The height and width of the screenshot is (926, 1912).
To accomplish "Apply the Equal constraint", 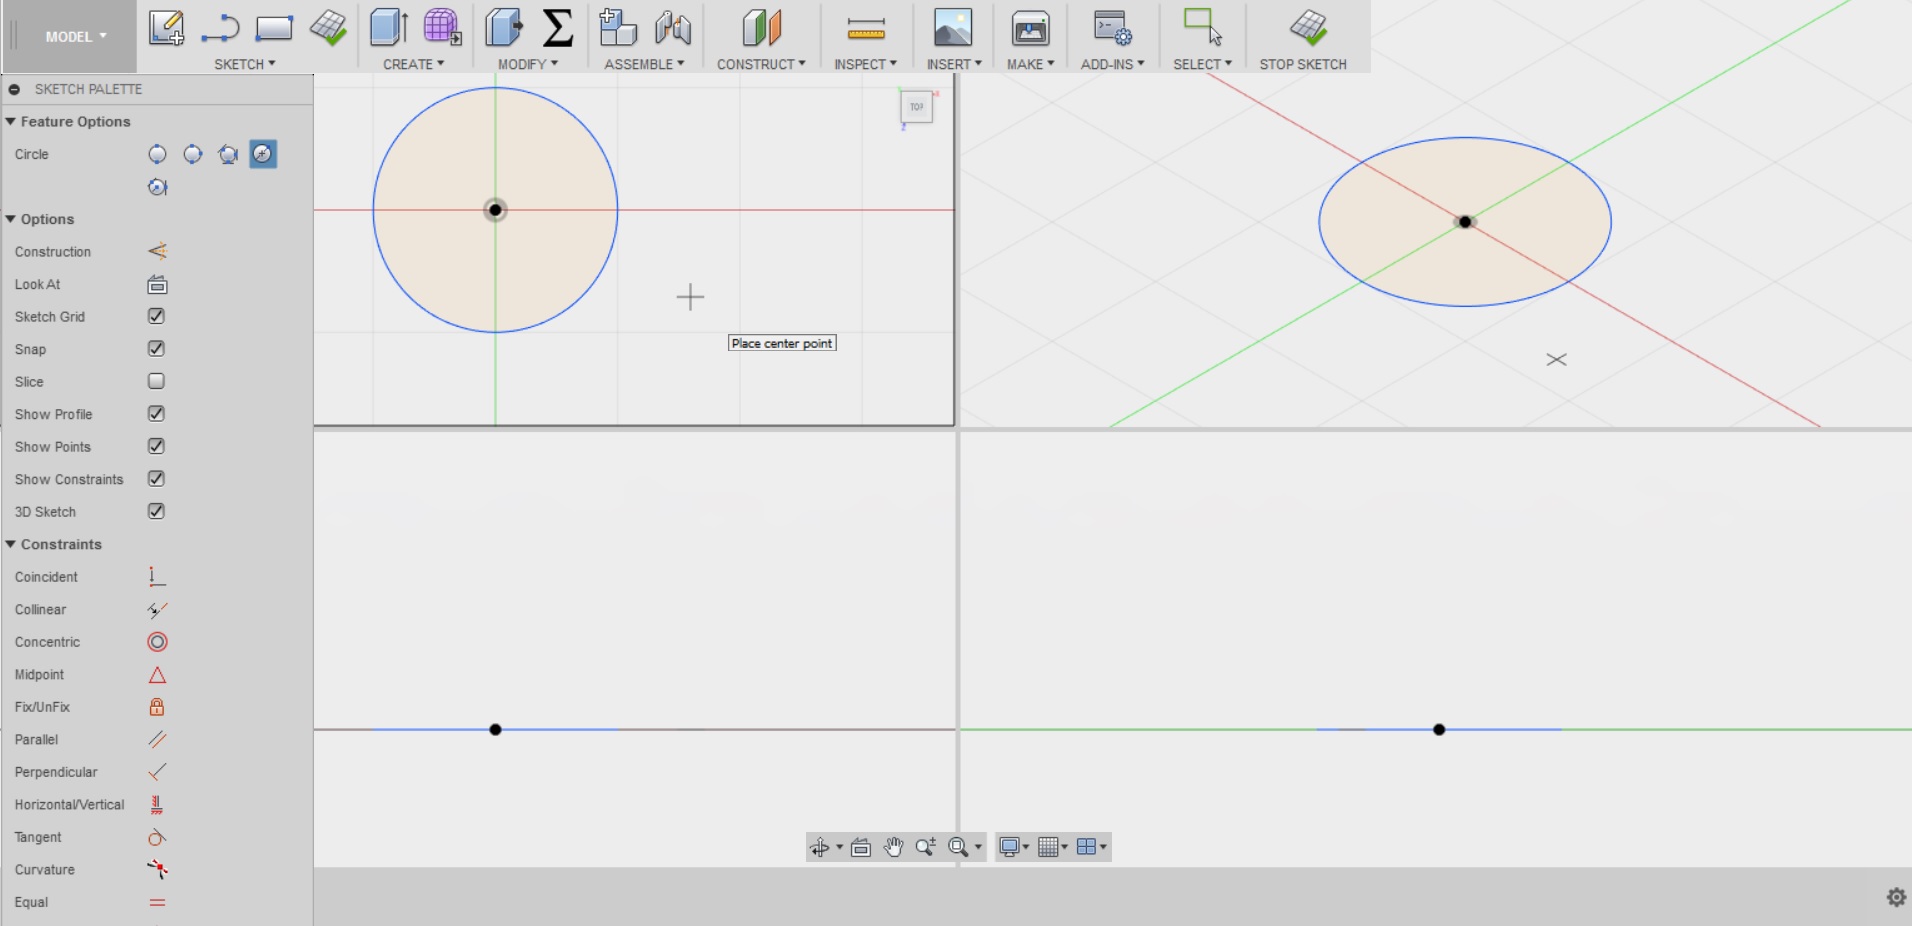I will click(157, 902).
